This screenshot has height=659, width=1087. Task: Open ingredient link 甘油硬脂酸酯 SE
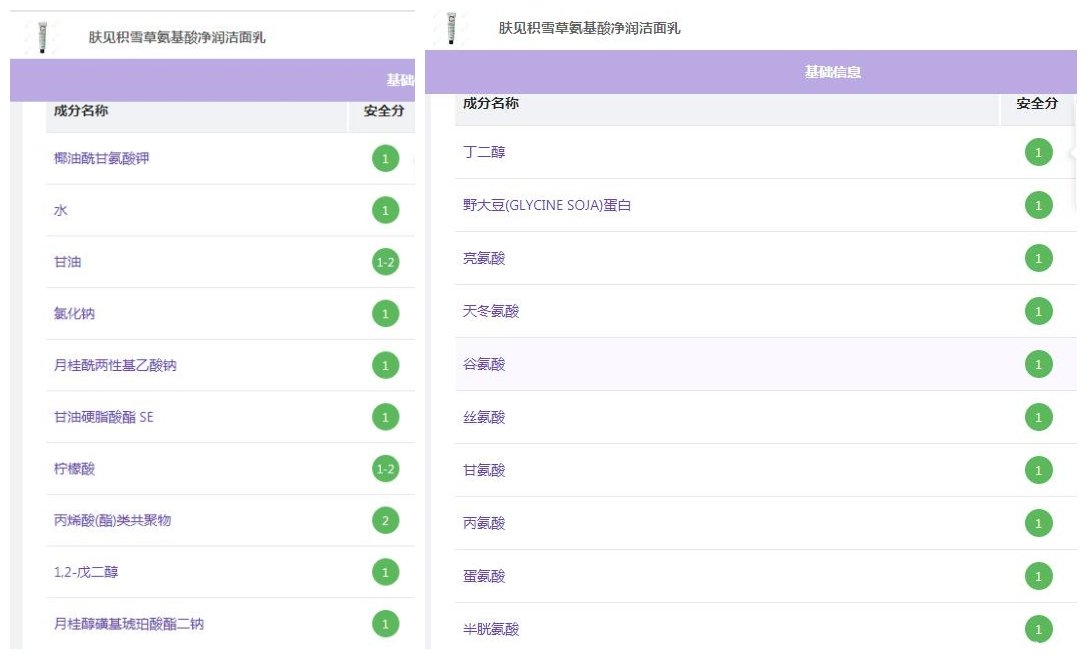coord(104,417)
